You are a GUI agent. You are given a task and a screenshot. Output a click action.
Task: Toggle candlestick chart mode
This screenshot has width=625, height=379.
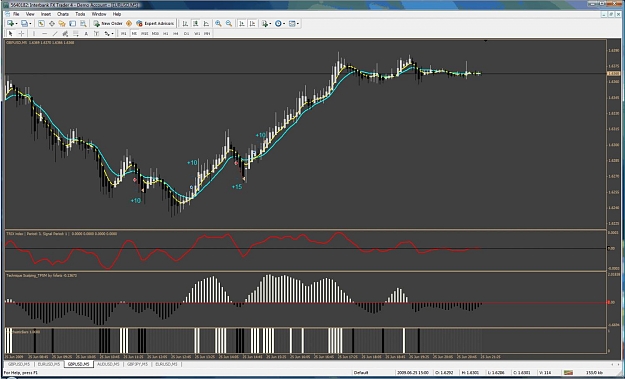coord(195,24)
